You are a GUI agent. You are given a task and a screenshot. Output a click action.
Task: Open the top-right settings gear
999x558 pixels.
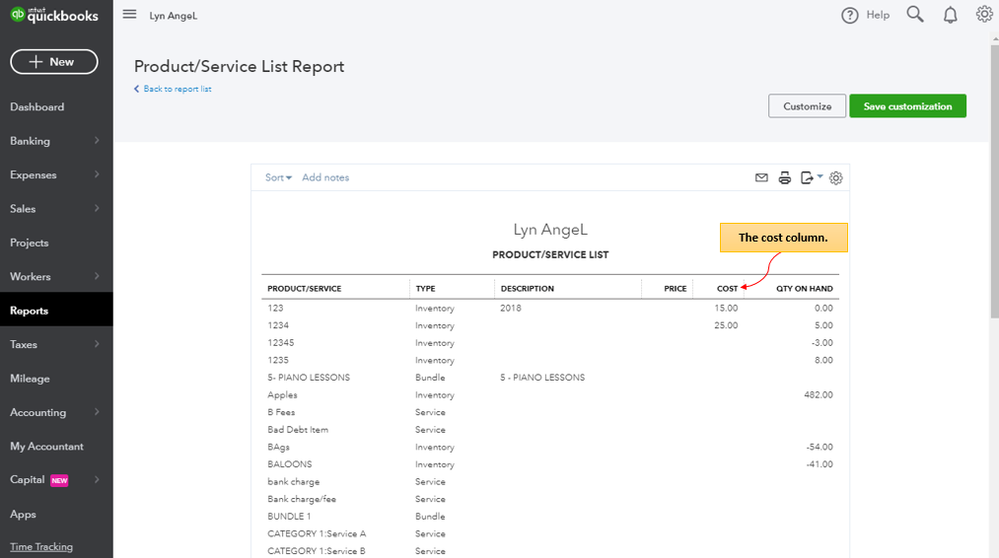click(x=984, y=14)
